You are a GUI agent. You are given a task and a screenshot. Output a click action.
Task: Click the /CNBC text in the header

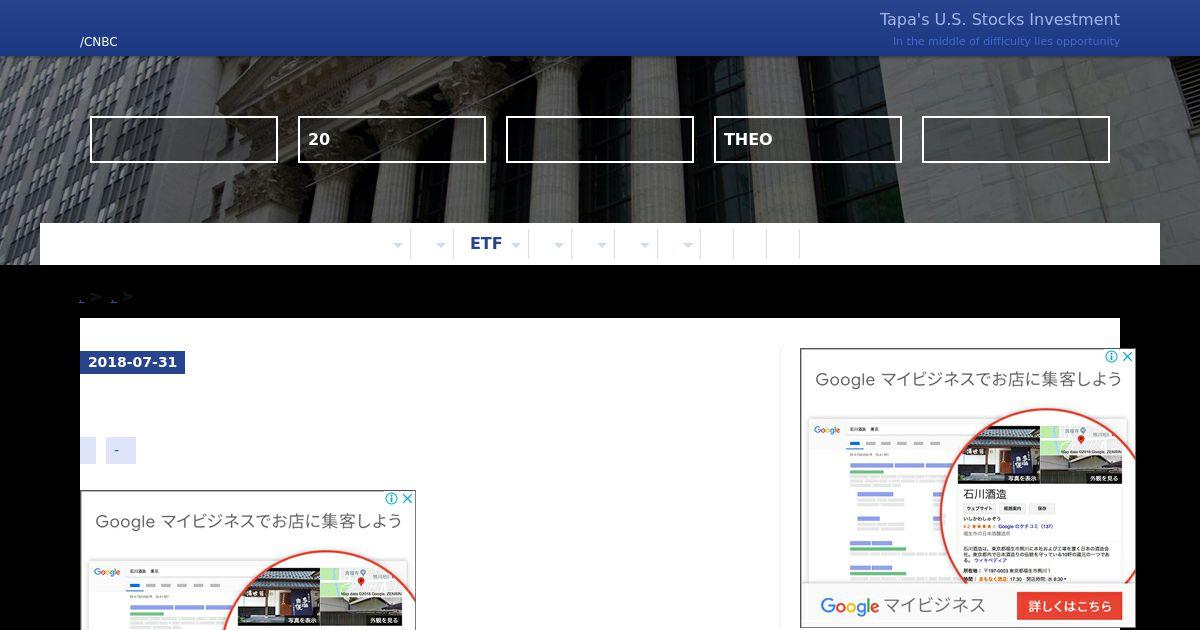pyautogui.click(x=99, y=42)
